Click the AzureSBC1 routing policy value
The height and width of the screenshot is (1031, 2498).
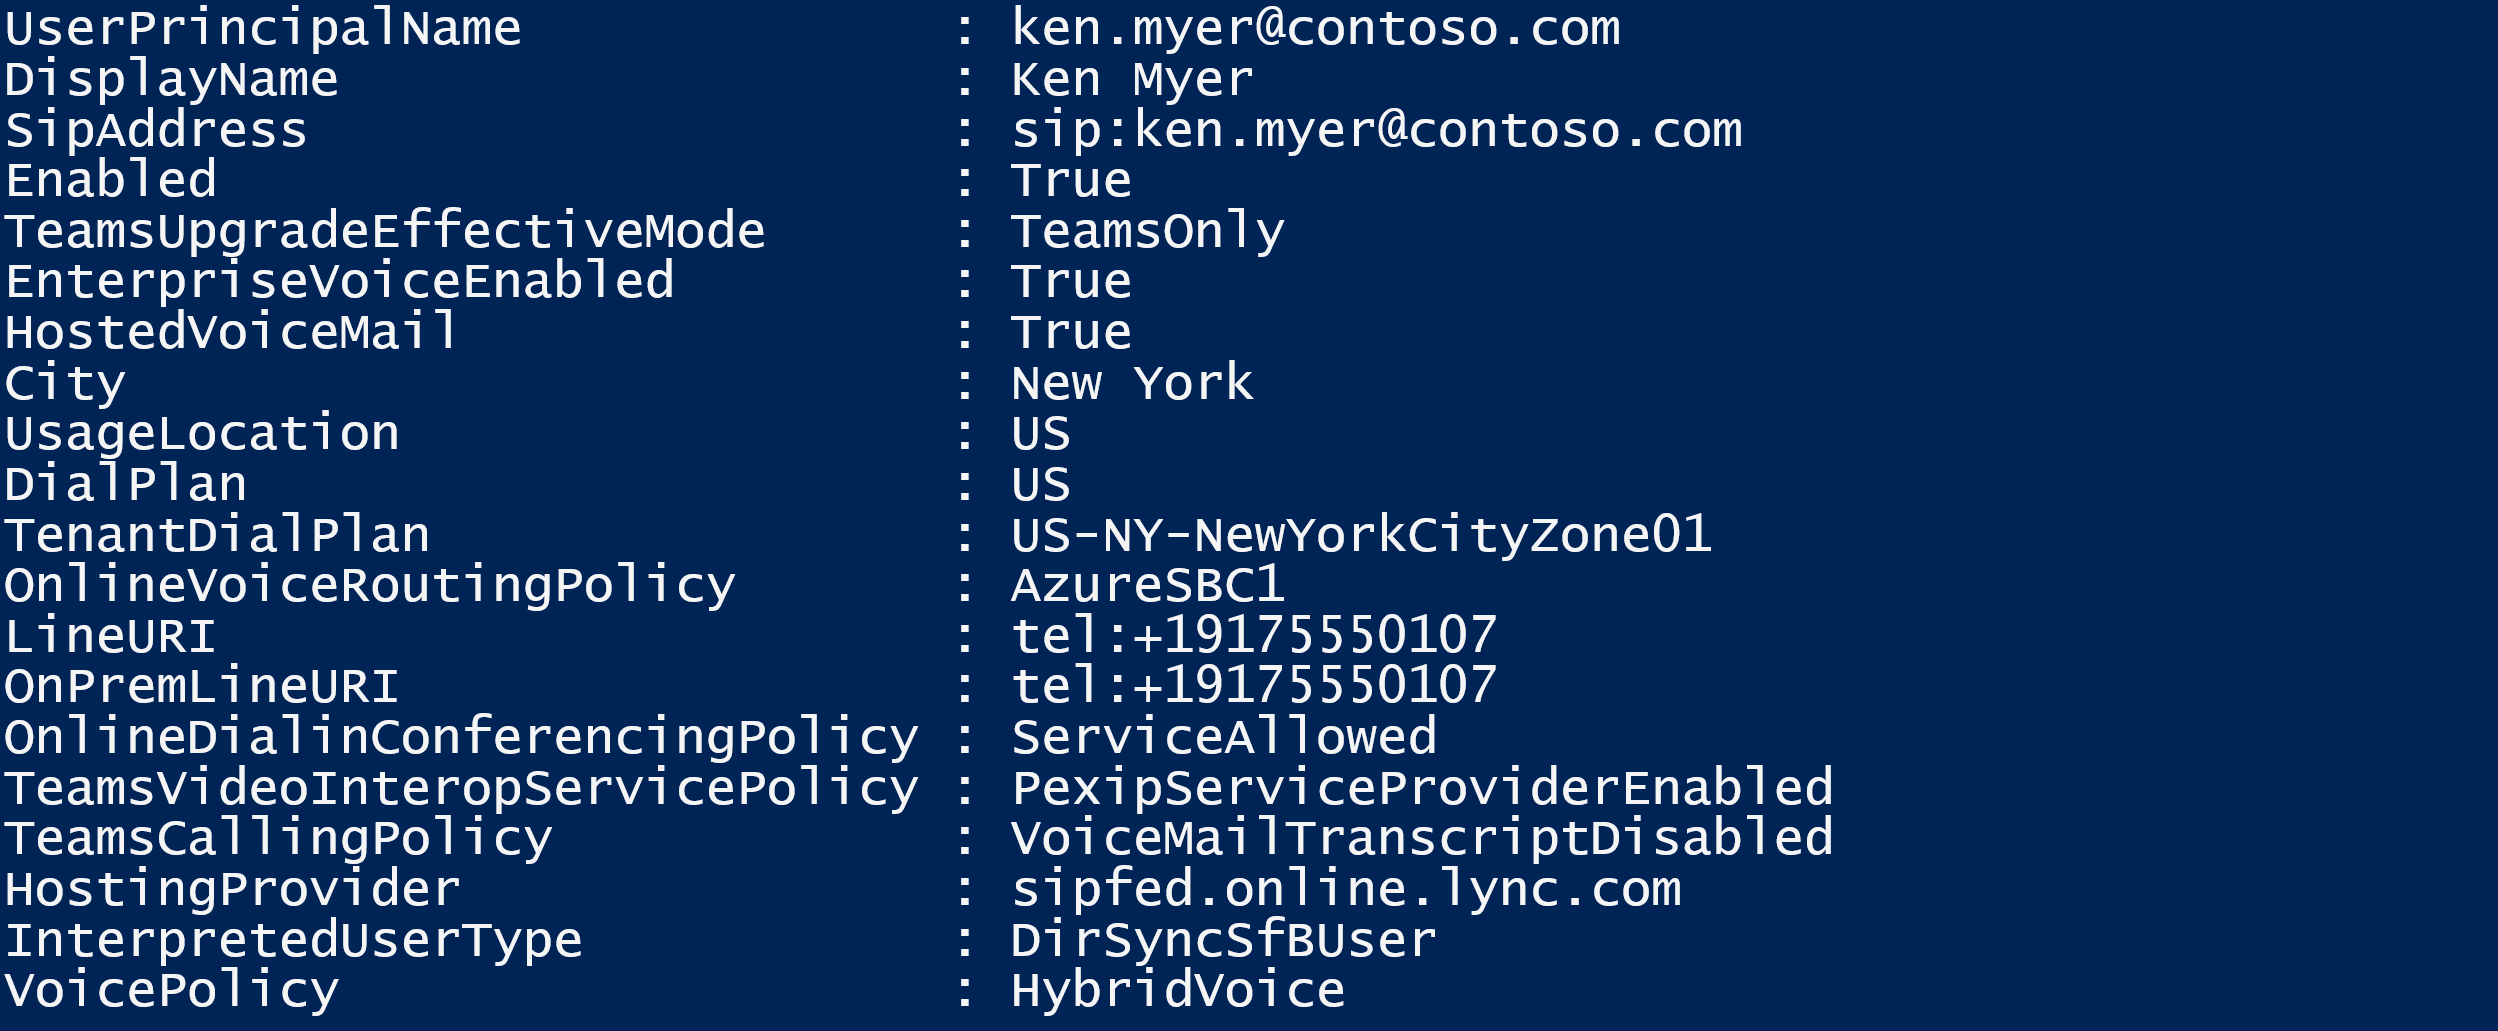click(1147, 585)
